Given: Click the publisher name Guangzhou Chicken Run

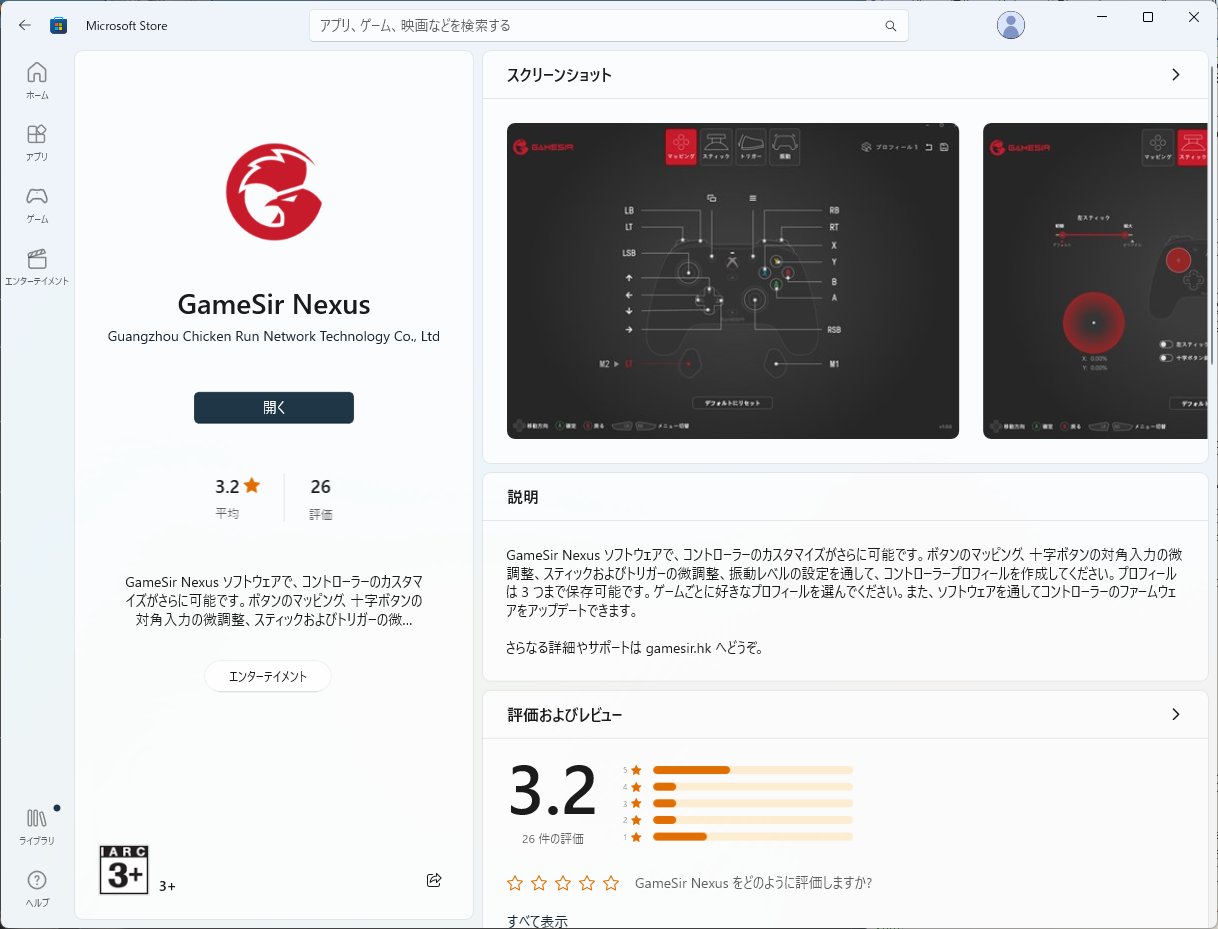Looking at the screenshot, I should (x=274, y=336).
